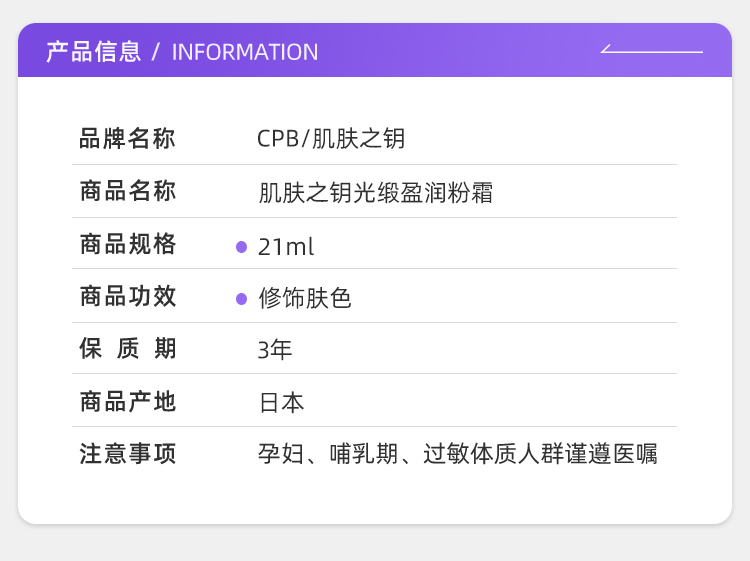The image size is (750, 561).
Task: Select the 商品产地 label
Action: (x=127, y=403)
